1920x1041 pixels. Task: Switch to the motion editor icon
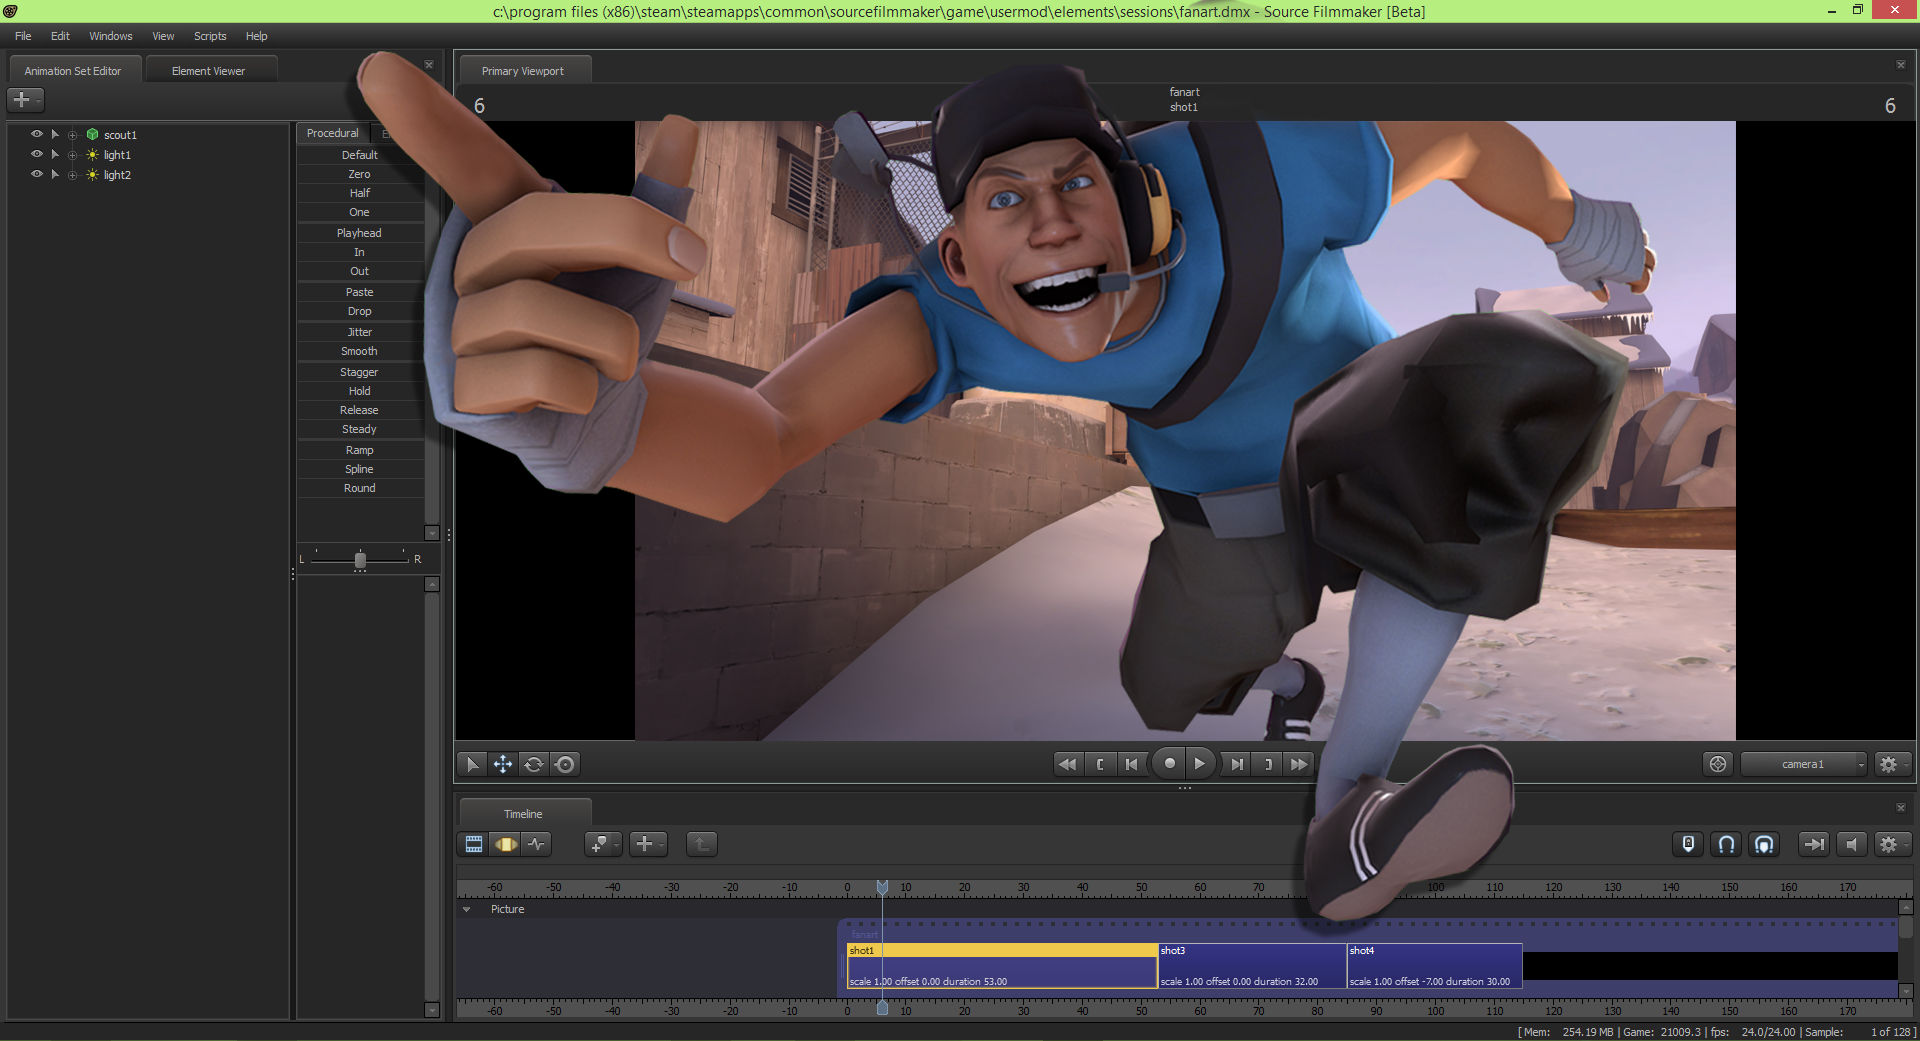pos(506,844)
